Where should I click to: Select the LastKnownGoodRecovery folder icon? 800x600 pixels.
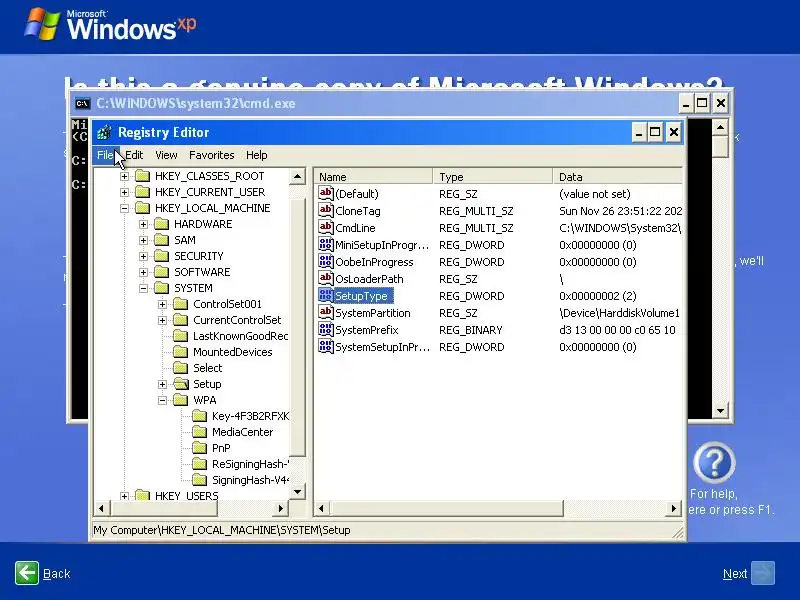pos(180,336)
